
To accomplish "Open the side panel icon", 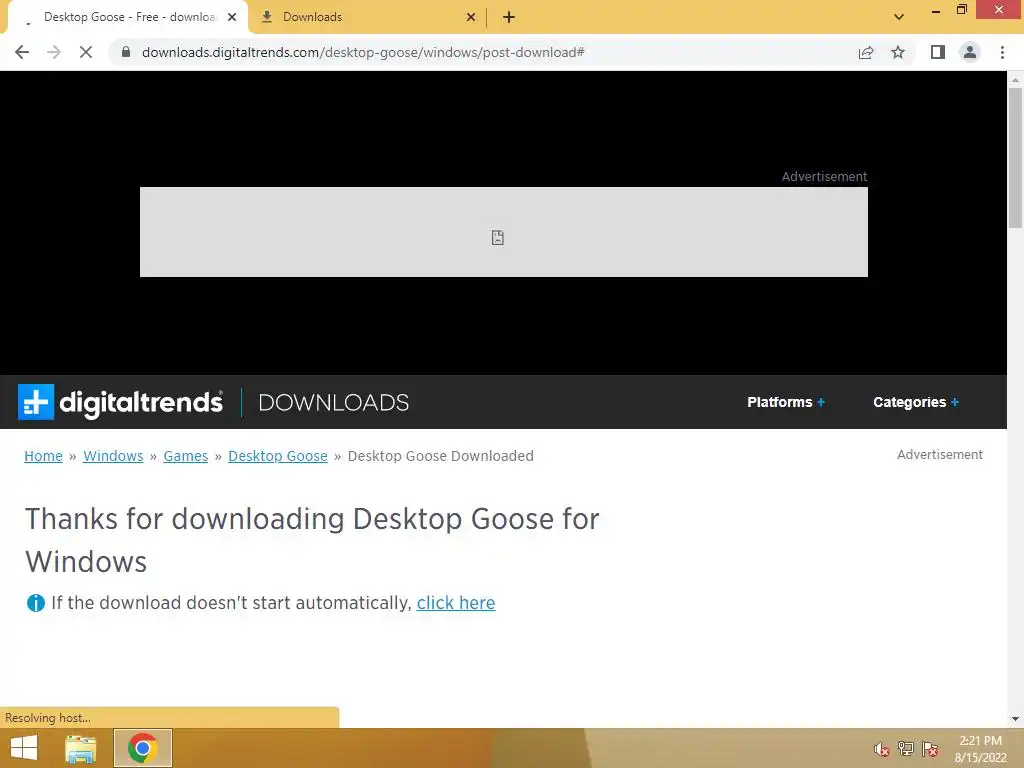I will pos(938,52).
